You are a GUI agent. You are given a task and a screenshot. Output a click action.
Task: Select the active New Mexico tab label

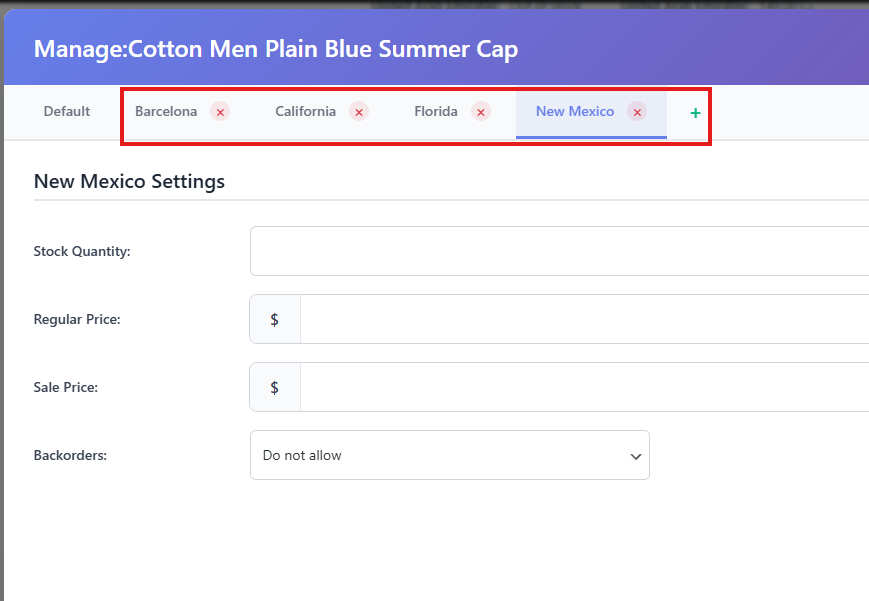(575, 111)
